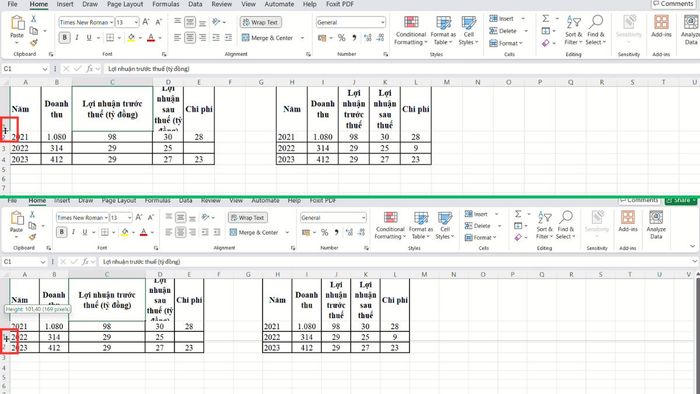Click red Font Color swatch in top window
Screen dimensions: 700x394
point(151,38)
